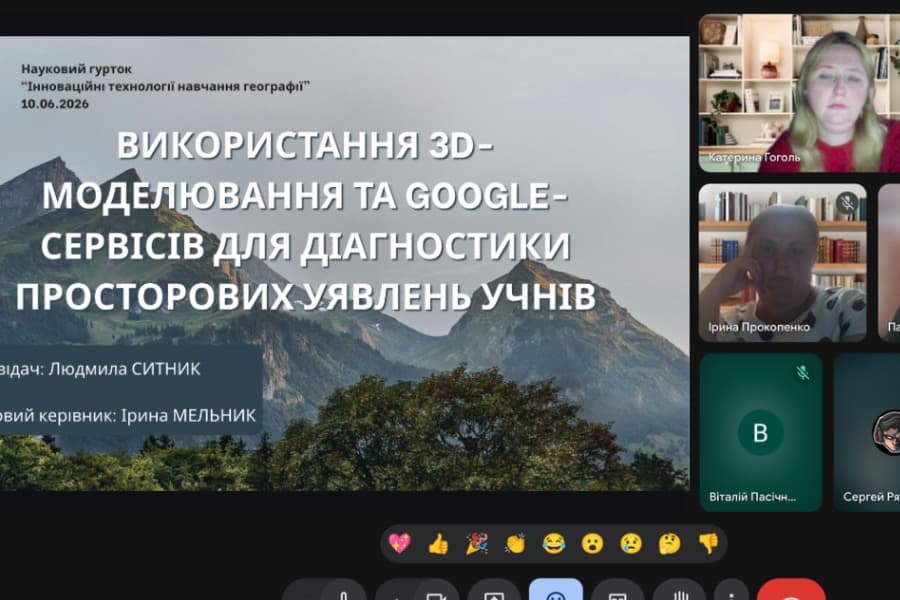Viewport: 900px width, 600px height.
Task: Send the laughing with tears reaction
Action: point(554,543)
